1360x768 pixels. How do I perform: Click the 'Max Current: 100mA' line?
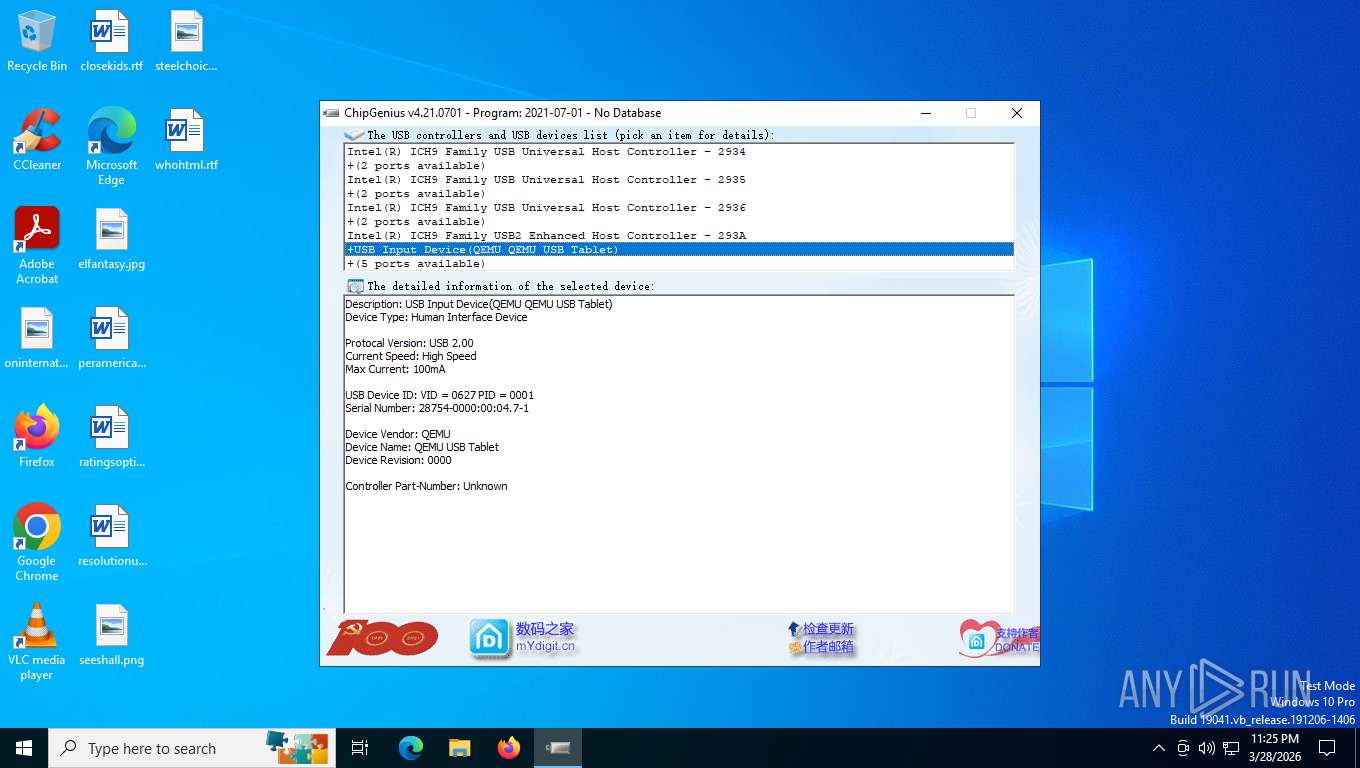395,369
